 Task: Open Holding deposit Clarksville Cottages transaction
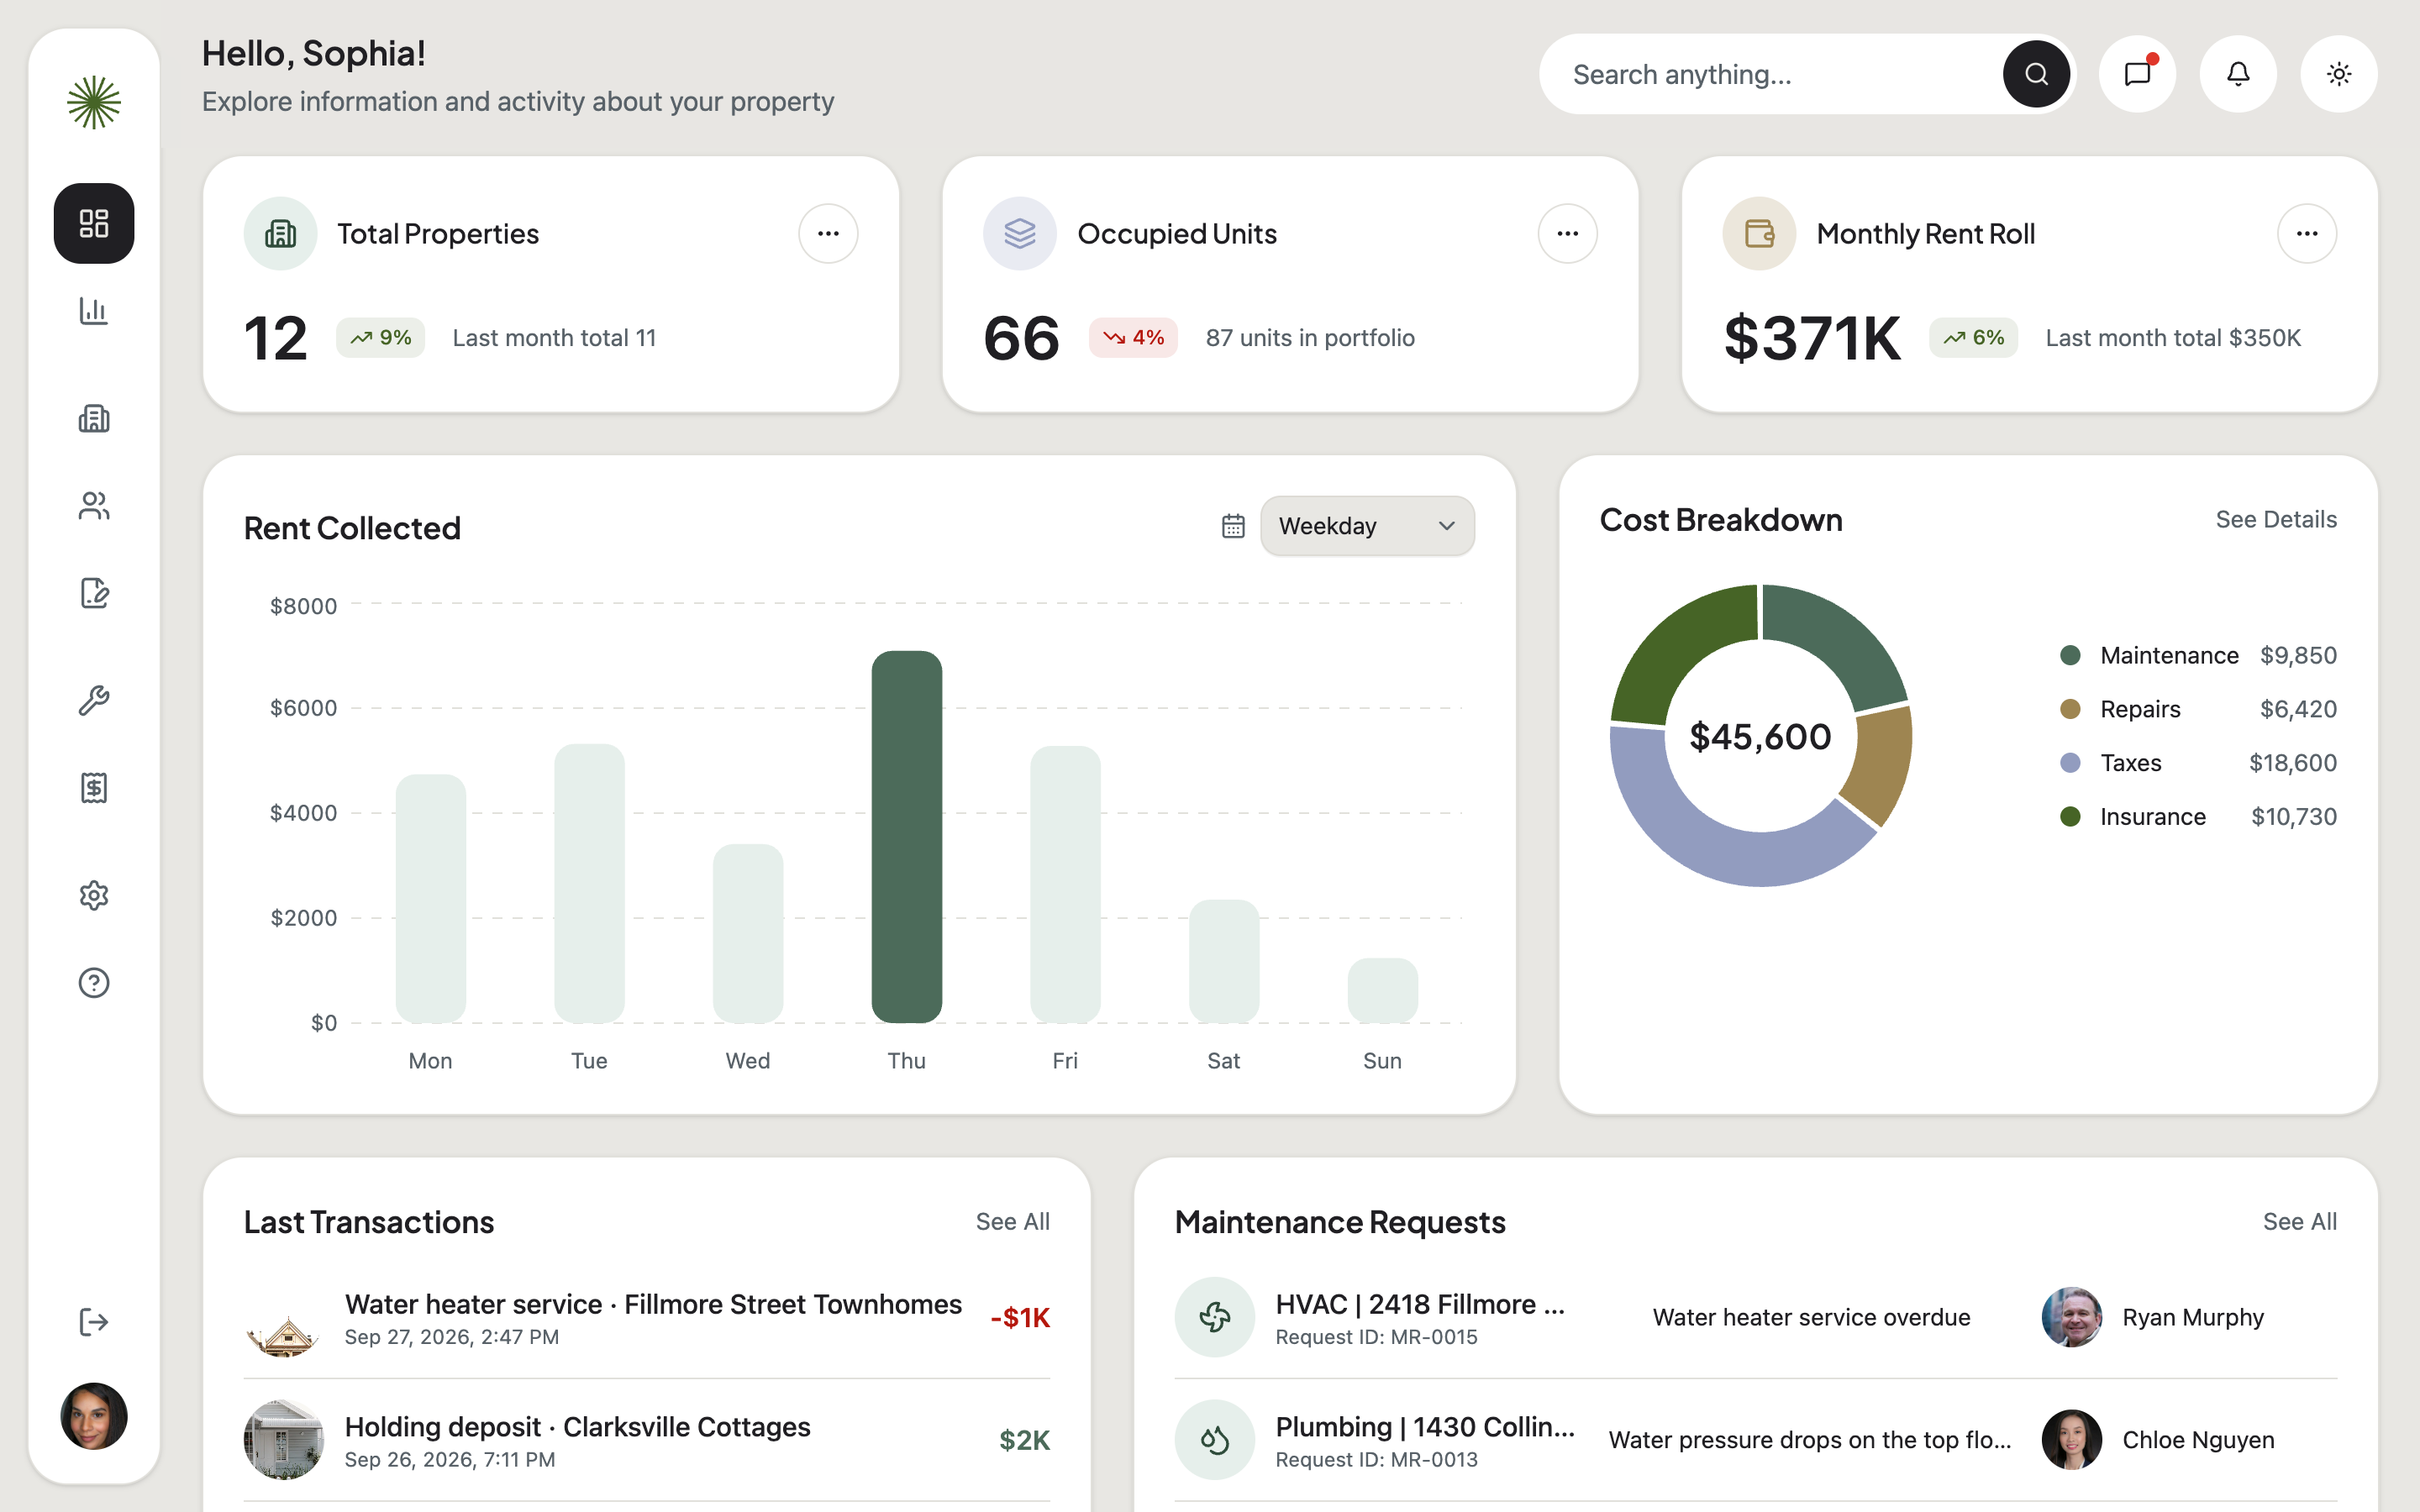(647, 1440)
